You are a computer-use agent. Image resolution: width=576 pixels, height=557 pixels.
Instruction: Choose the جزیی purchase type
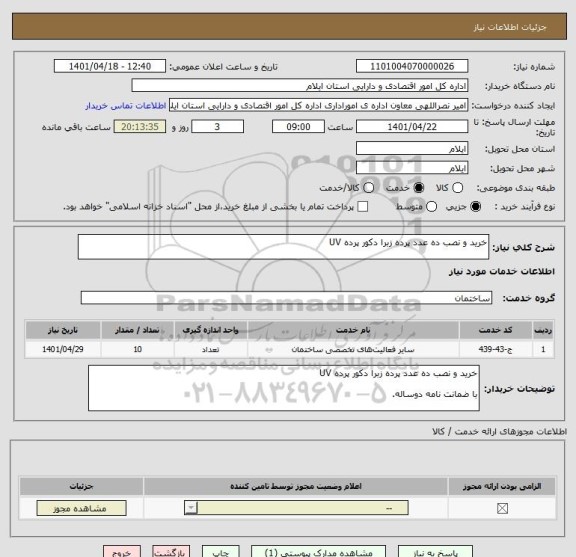click(x=475, y=206)
